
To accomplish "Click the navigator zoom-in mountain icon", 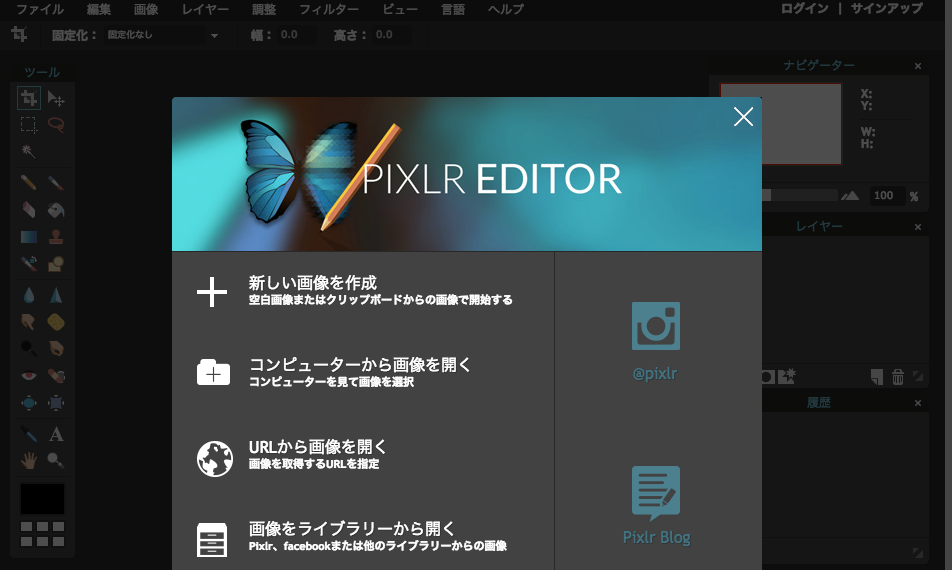I will pos(850,195).
